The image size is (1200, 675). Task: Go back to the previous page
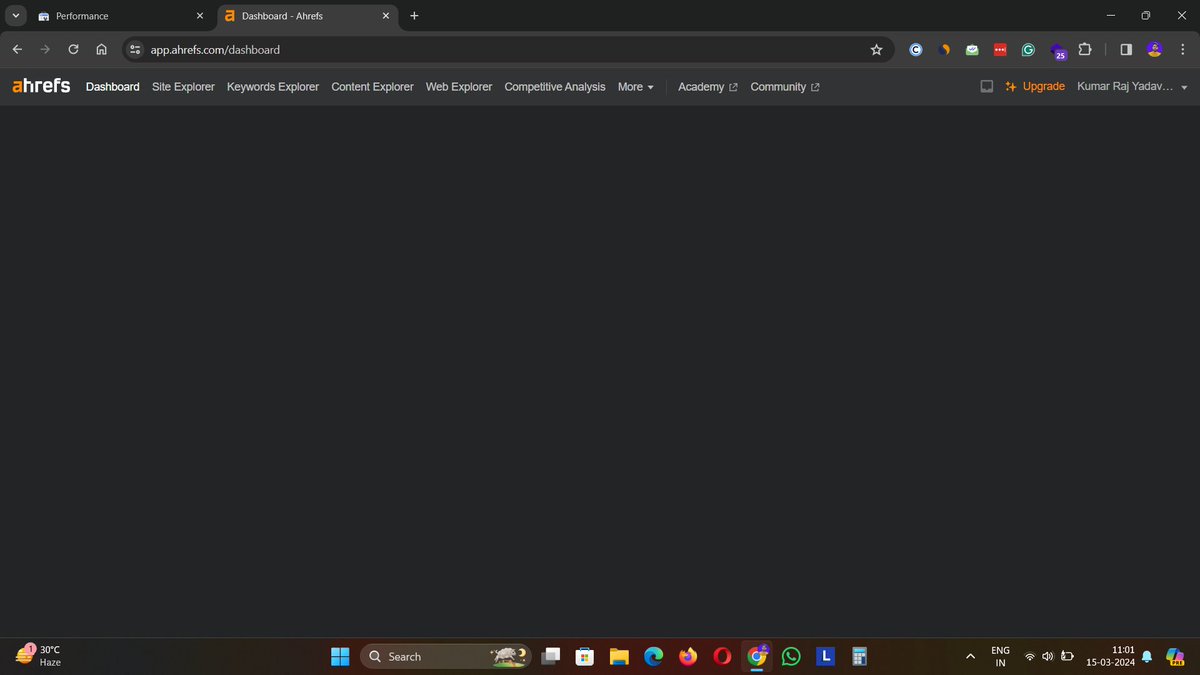click(17, 49)
